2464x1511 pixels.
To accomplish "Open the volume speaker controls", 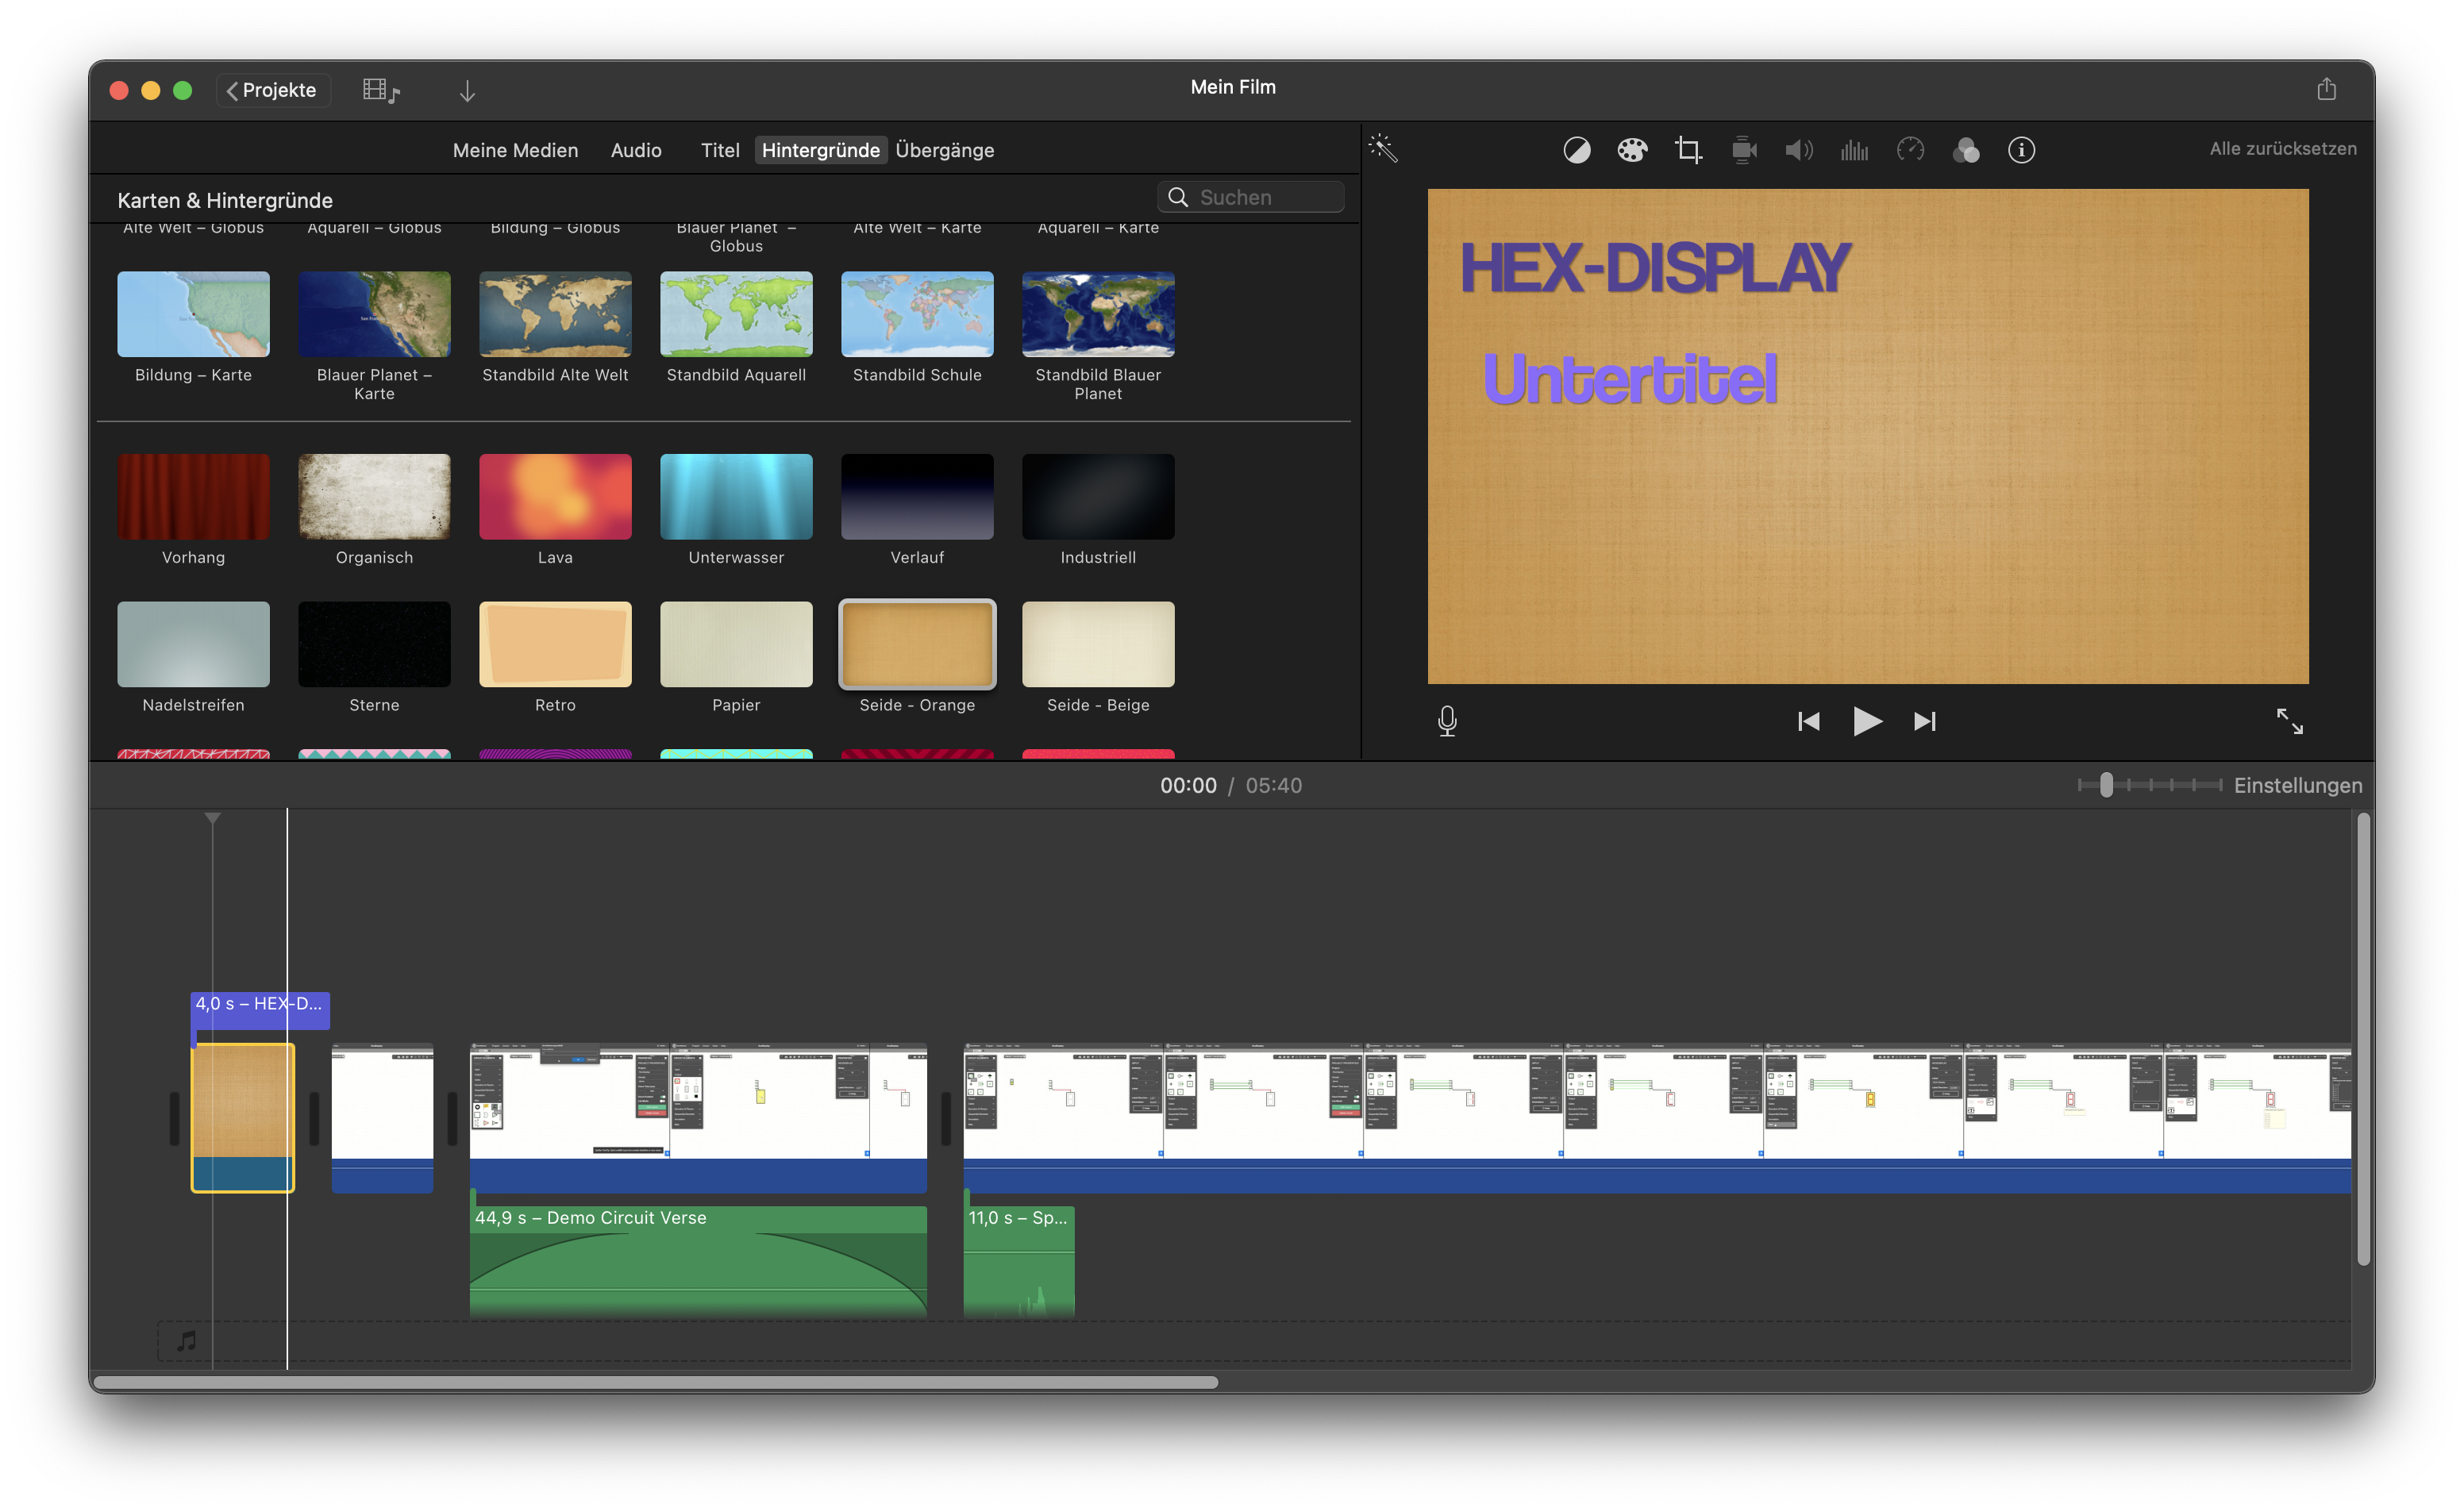I will (x=1799, y=150).
